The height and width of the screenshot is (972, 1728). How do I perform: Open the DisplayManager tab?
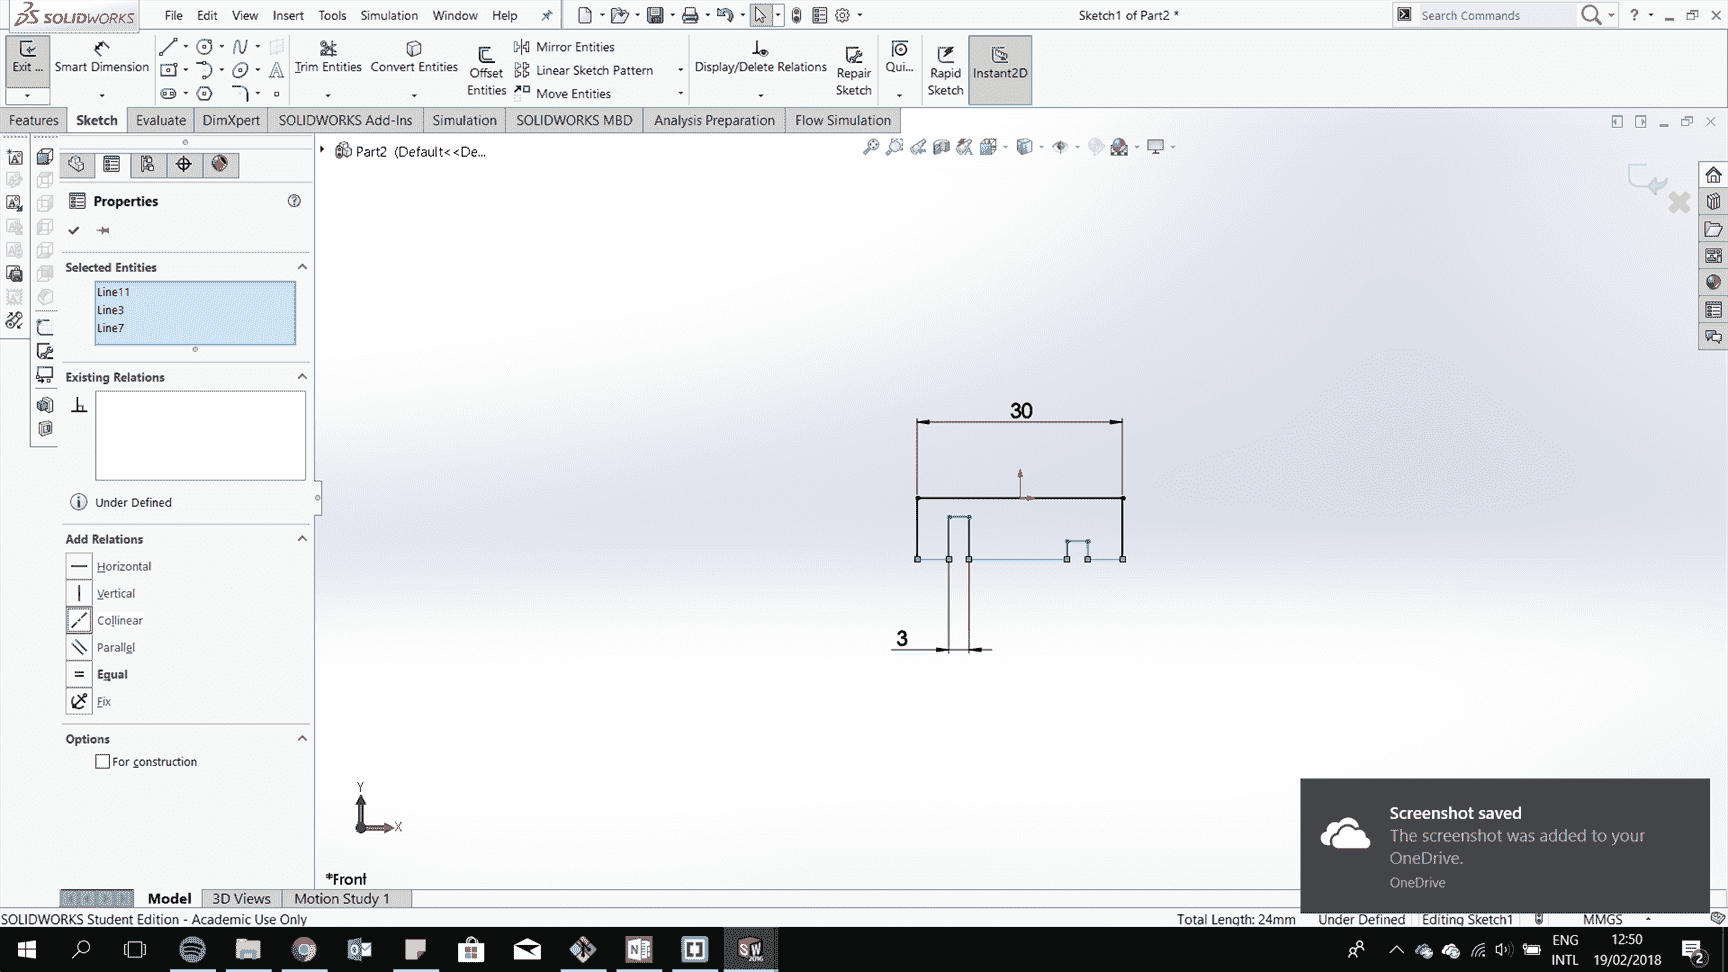220,164
